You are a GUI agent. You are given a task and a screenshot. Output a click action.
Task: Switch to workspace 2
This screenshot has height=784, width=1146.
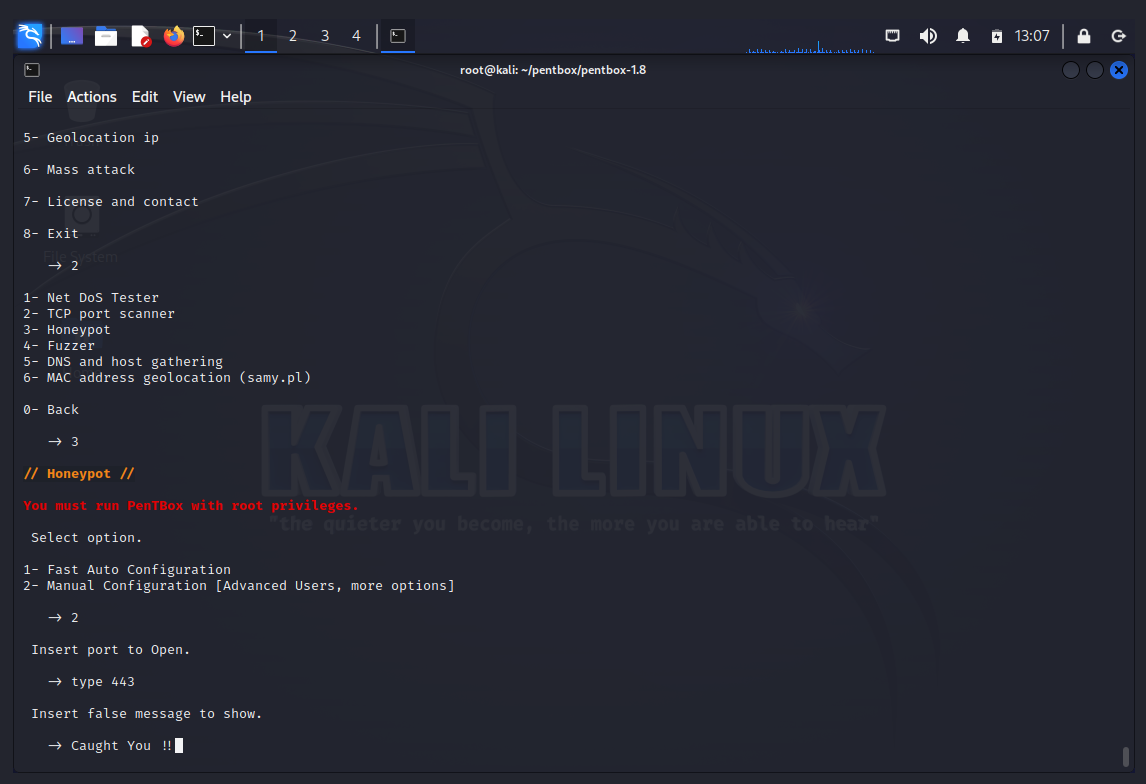point(293,36)
